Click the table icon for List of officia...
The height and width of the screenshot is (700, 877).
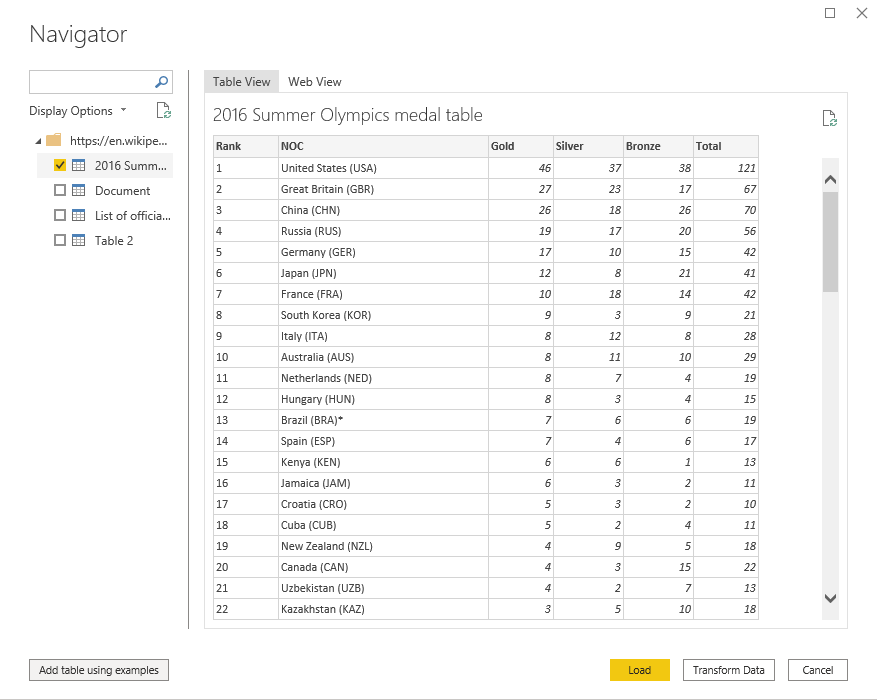79,215
